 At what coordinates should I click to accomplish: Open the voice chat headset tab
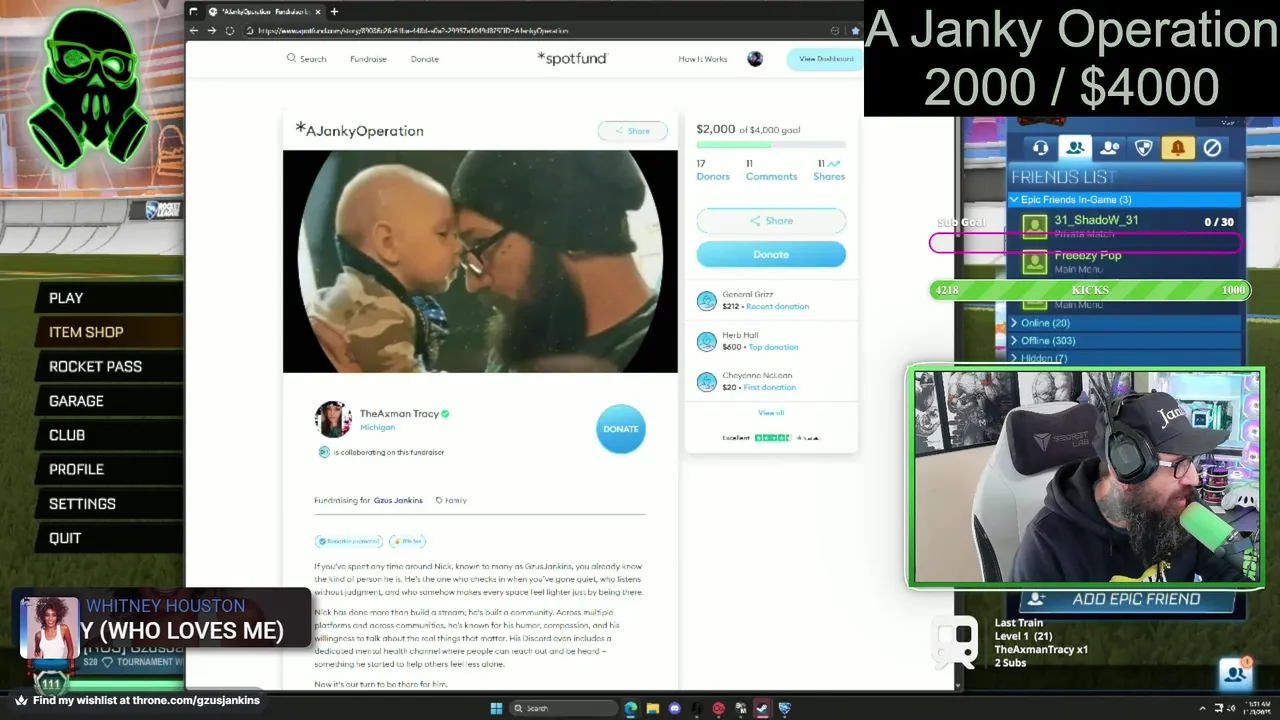coord(1040,148)
